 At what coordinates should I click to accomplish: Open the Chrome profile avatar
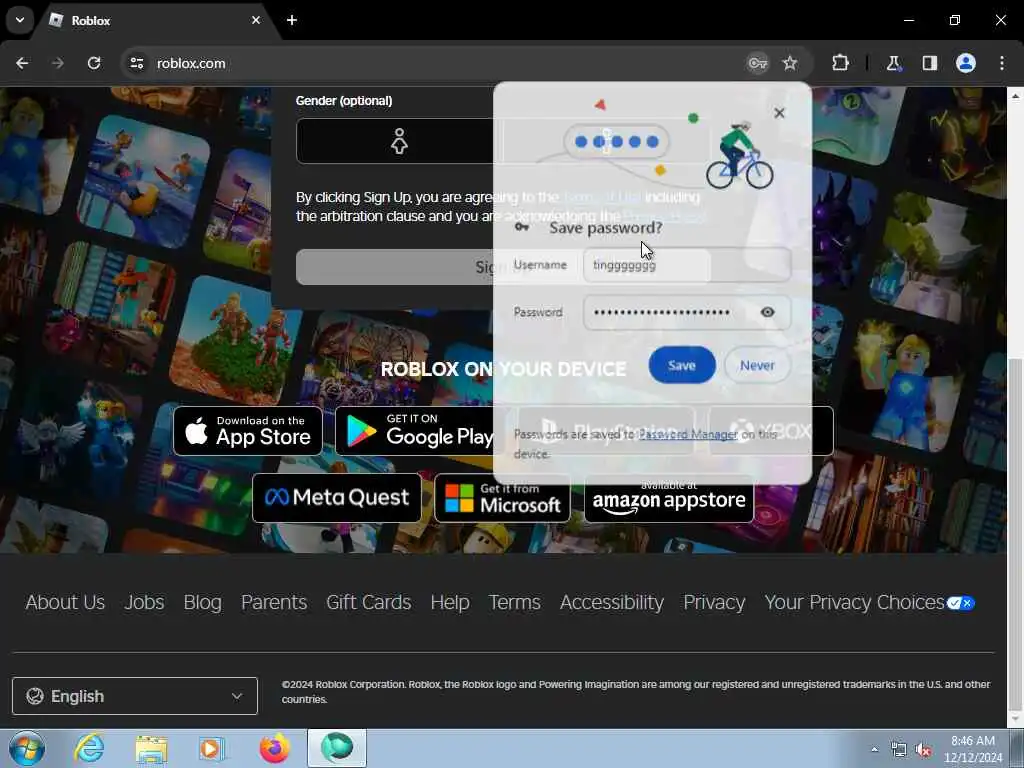(x=966, y=63)
